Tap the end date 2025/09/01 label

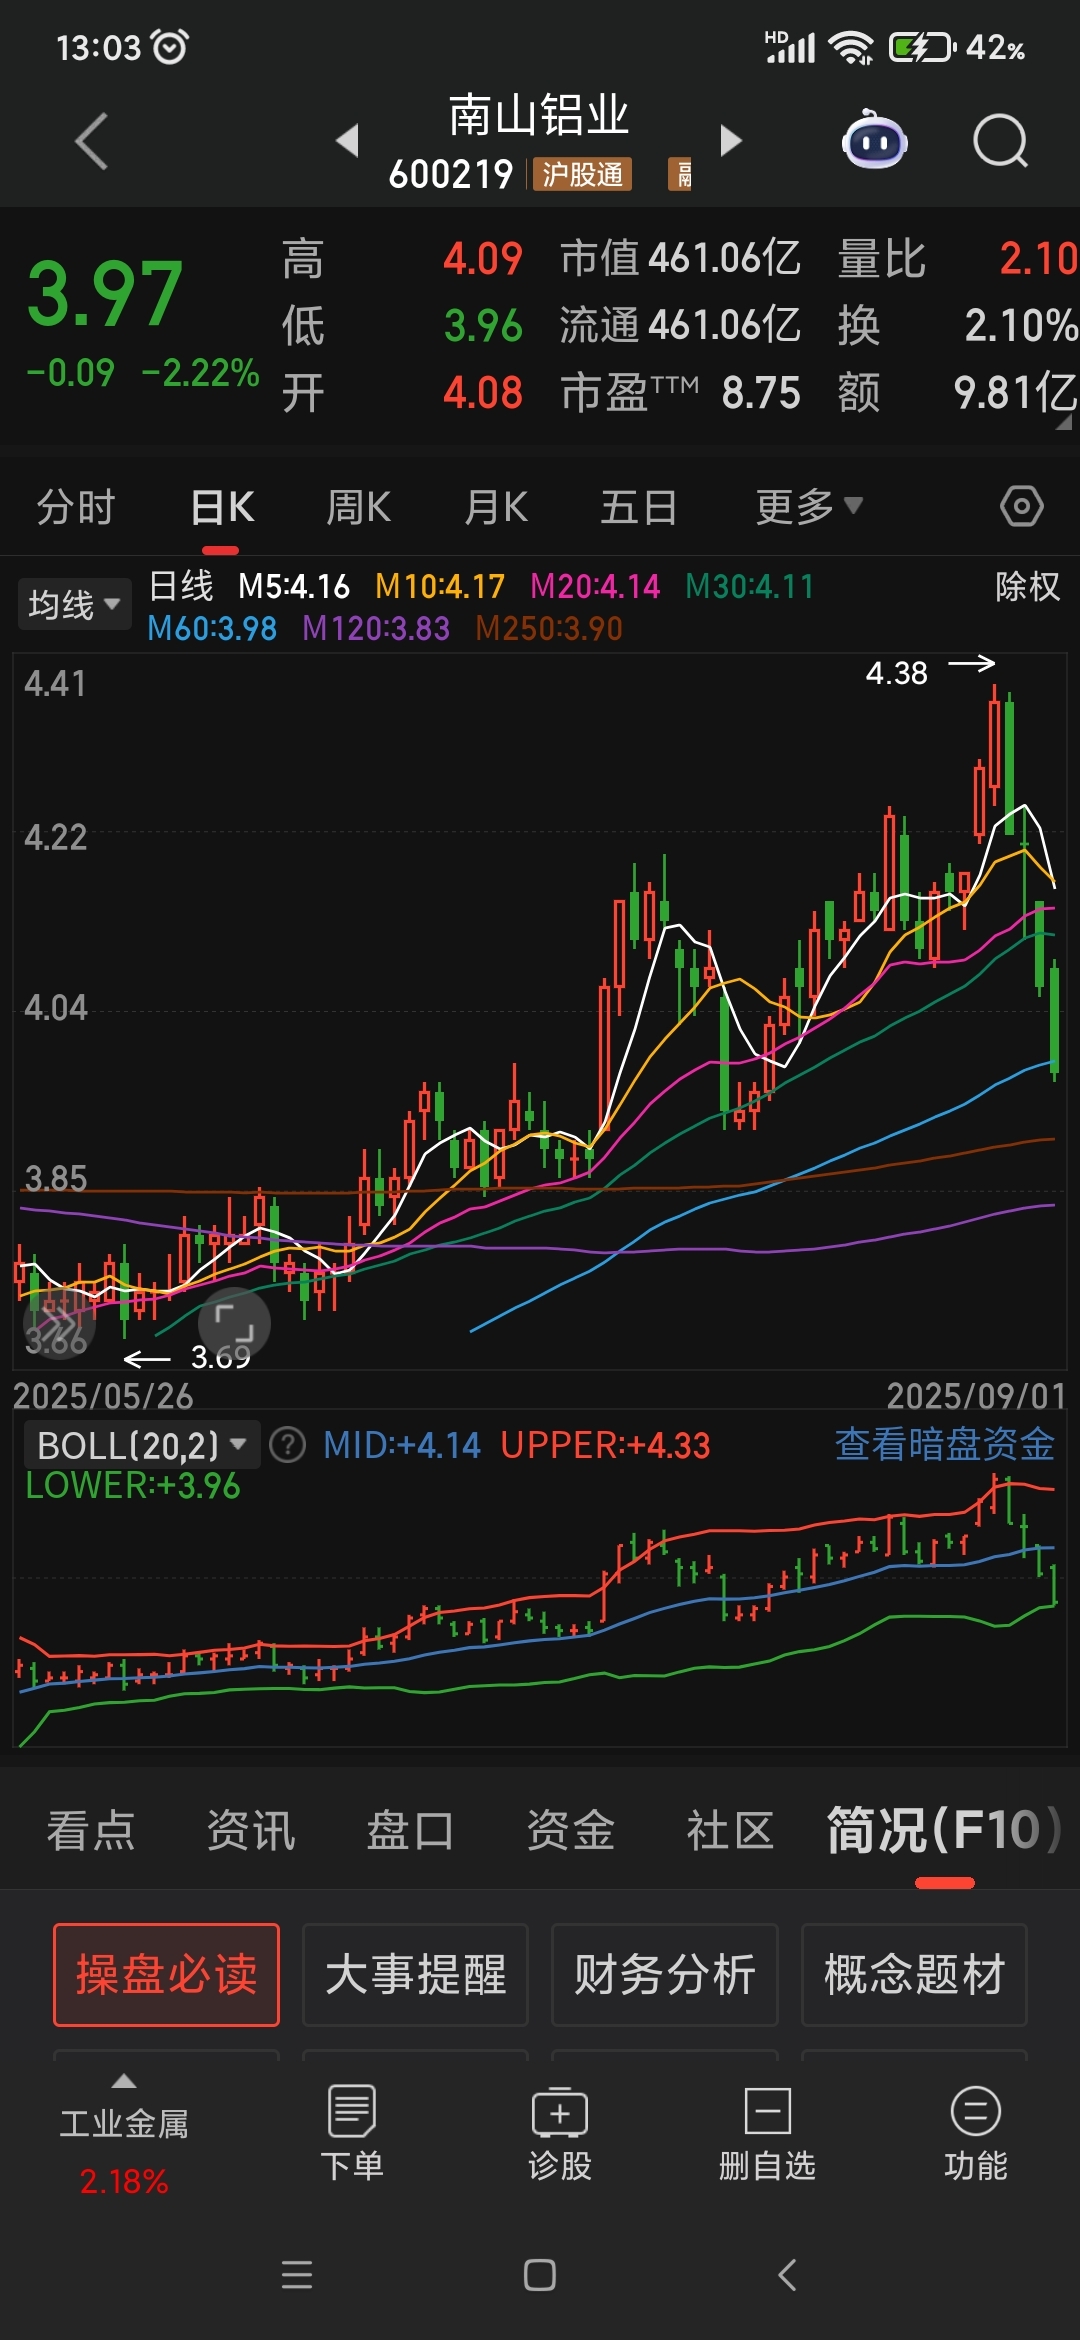(x=976, y=1395)
